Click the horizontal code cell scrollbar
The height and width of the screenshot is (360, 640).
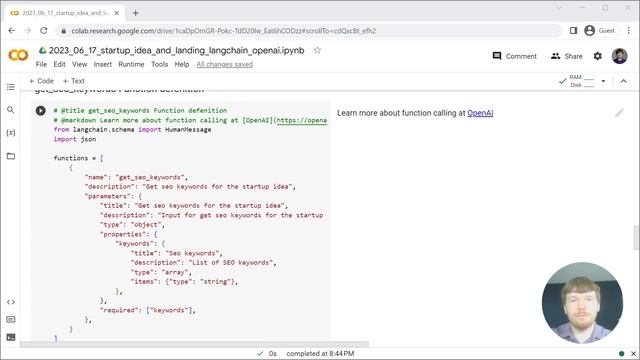tap(194, 344)
